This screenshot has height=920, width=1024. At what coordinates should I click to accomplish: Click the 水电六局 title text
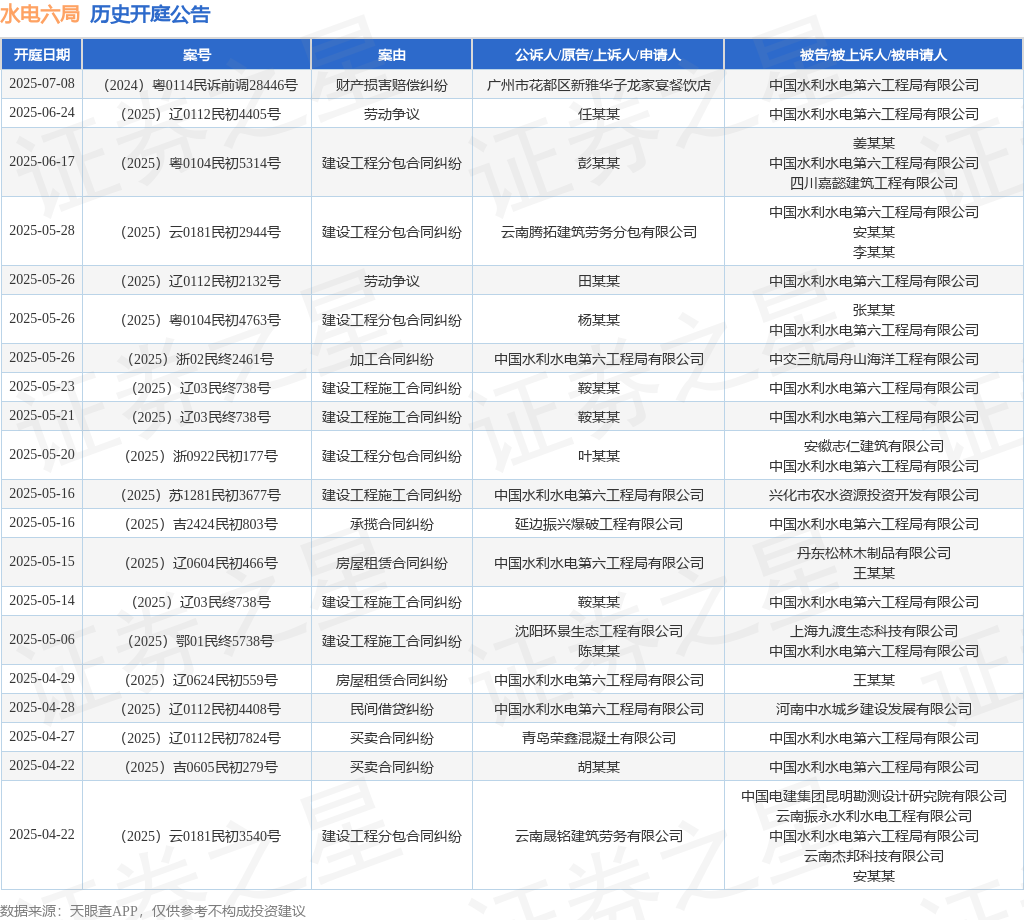click(40, 14)
